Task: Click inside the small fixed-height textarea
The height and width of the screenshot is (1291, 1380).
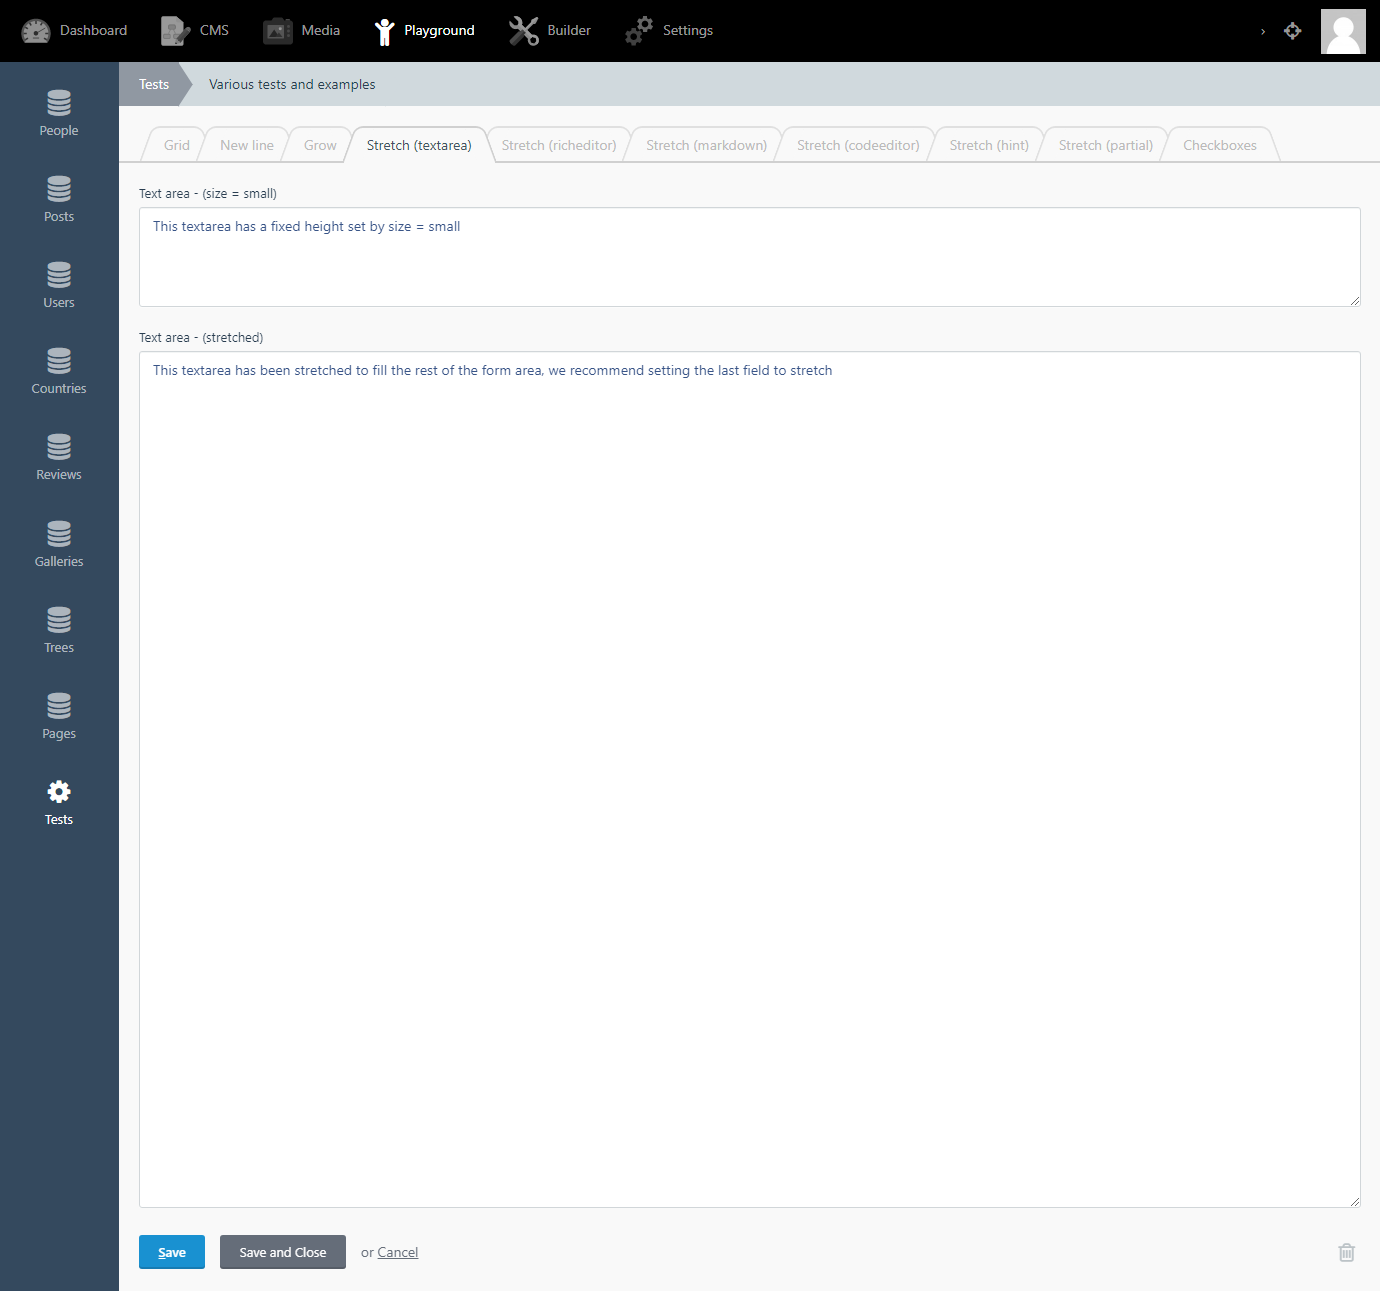Action: 749,257
